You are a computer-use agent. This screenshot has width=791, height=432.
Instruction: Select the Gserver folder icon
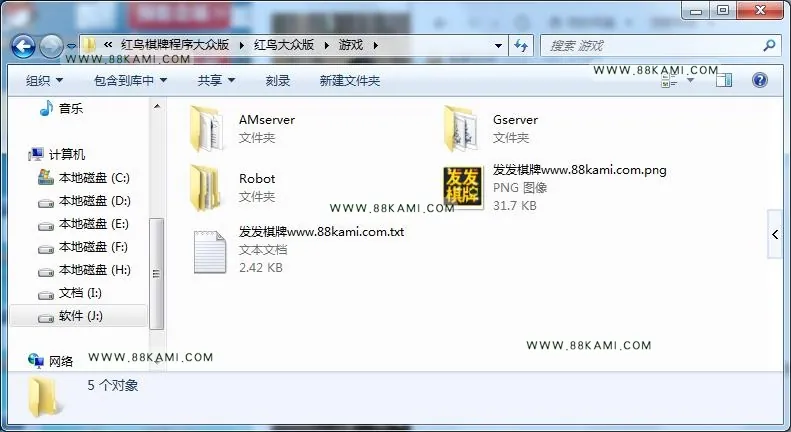point(460,128)
